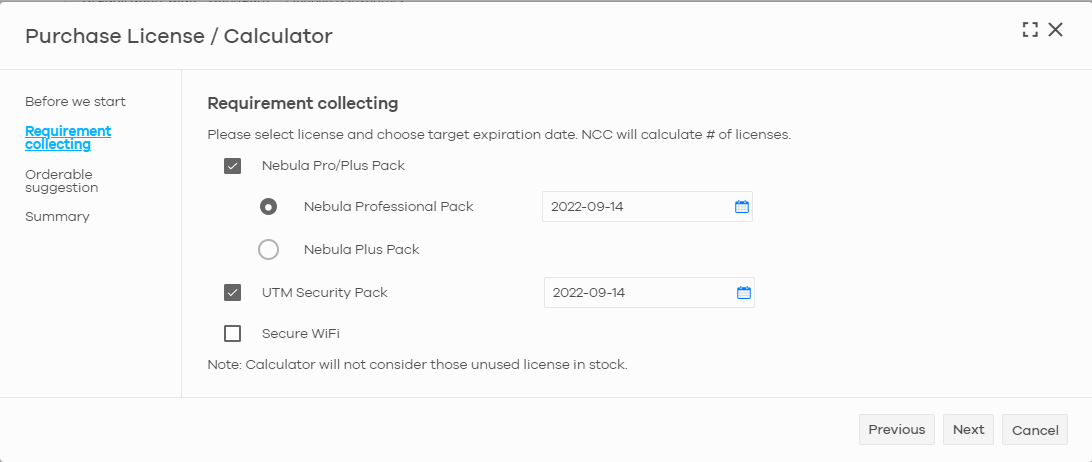1092x462 pixels.
Task: Select Nebula Plus Pack radio button
Action: (268, 249)
